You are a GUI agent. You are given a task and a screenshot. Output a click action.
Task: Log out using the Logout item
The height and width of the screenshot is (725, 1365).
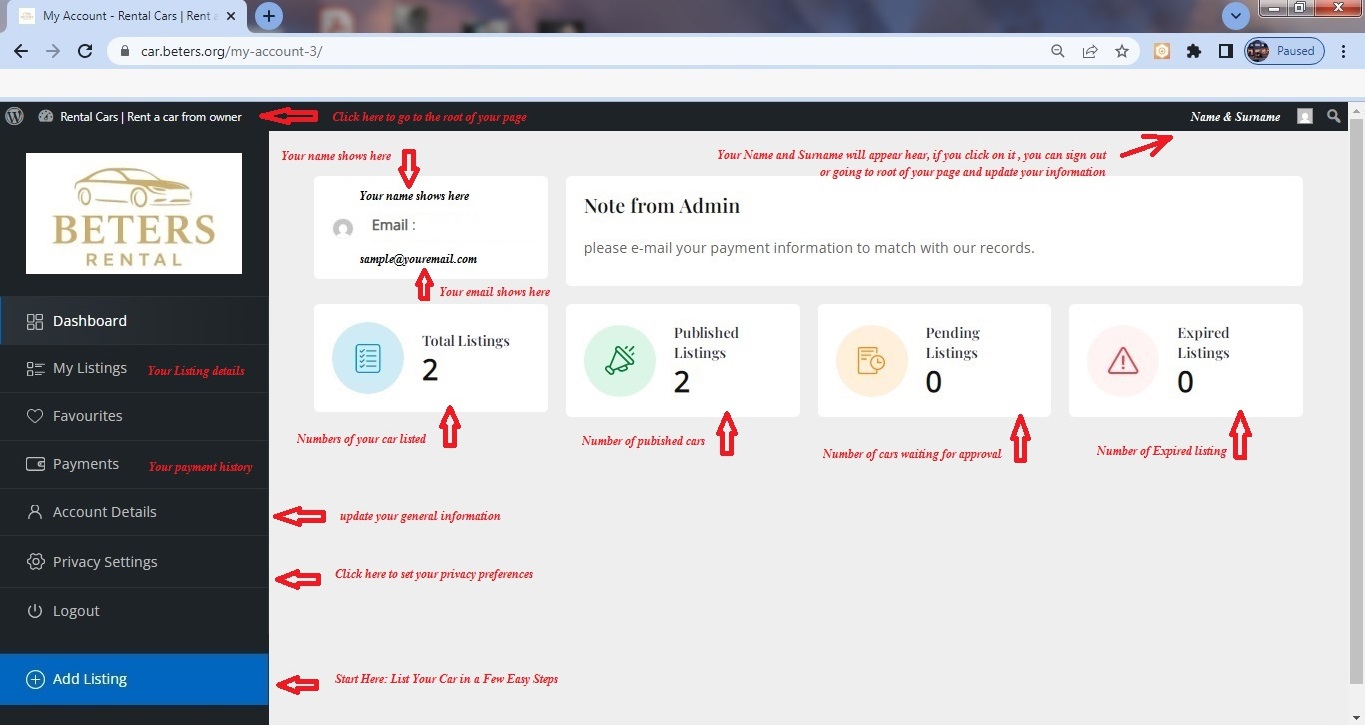coord(134,611)
